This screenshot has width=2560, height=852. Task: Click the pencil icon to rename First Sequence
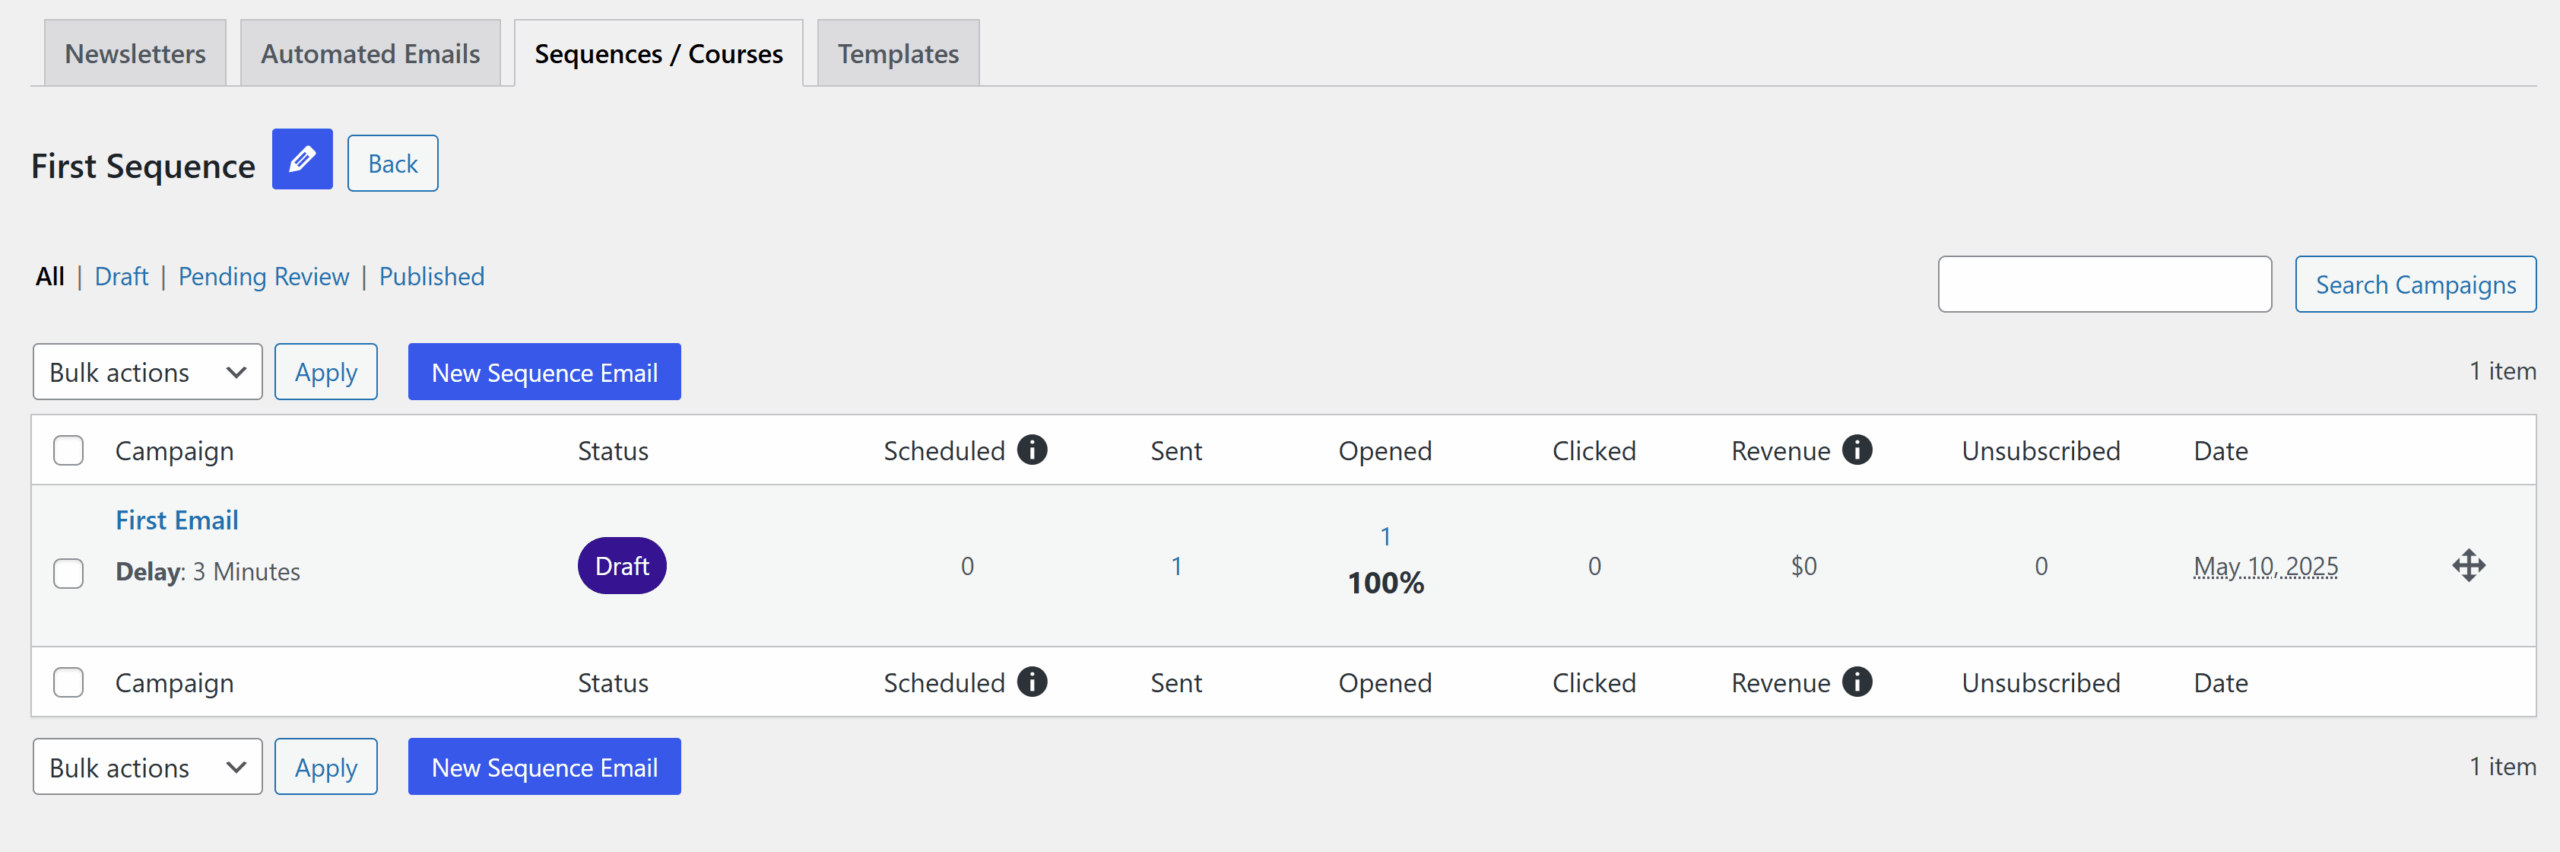[301, 160]
